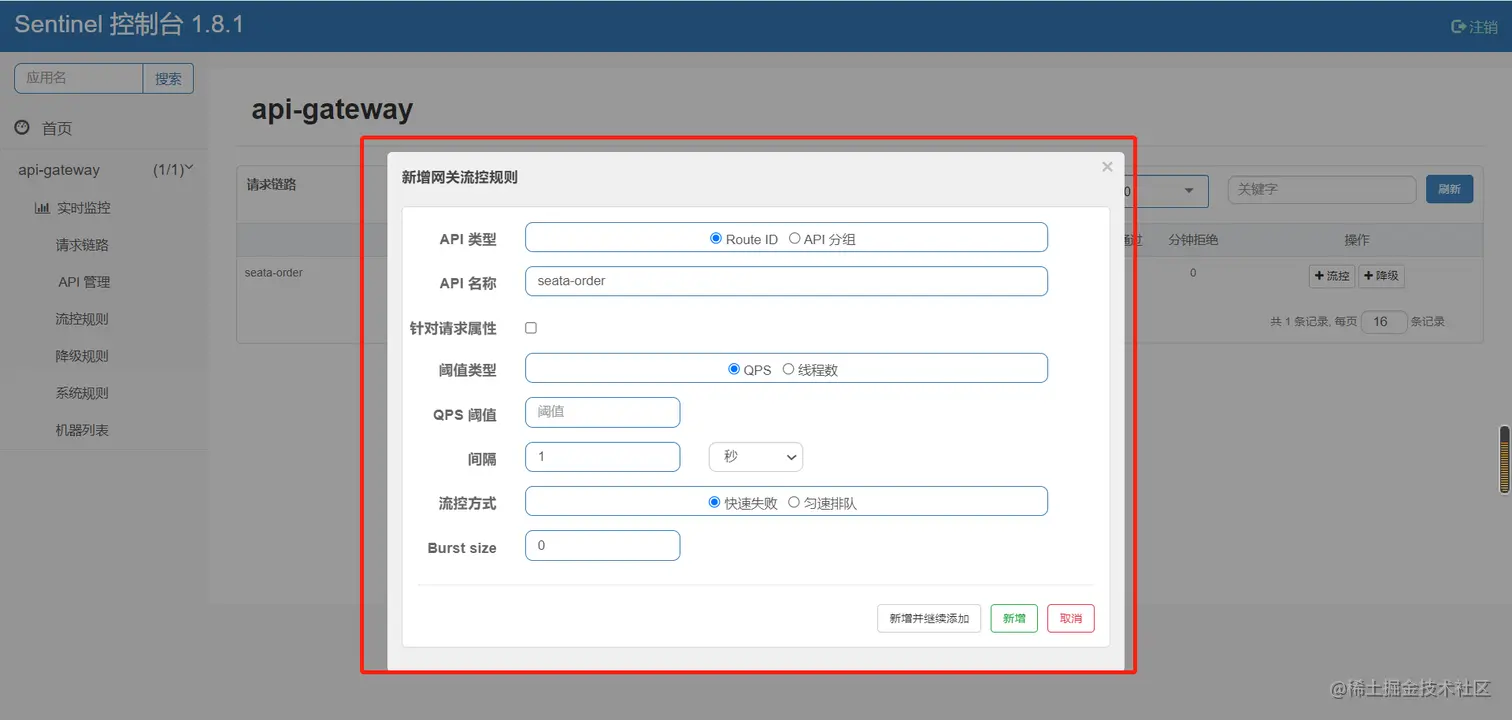Choose QPS as the threshold type
The width and height of the screenshot is (1512, 720).
[x=734, y=369]
